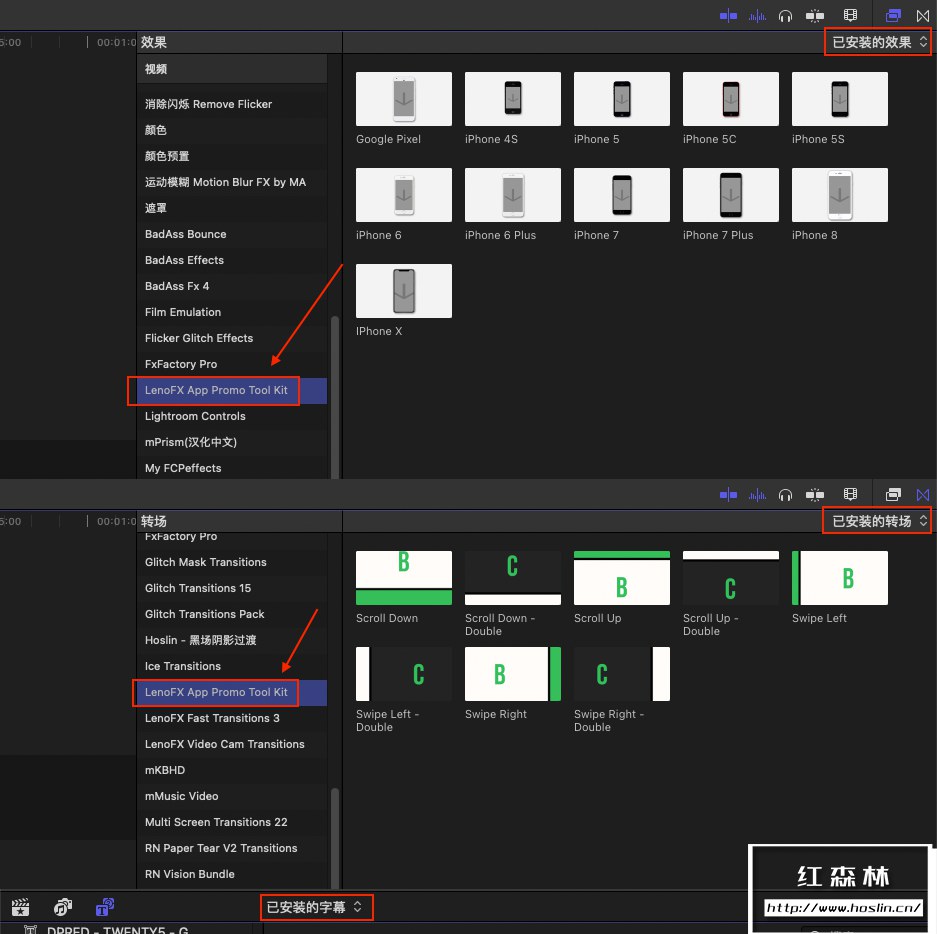Select BadAss Bounce category
Screen dimensions: 937x934
pyautogui.click(x=232, y=234)
